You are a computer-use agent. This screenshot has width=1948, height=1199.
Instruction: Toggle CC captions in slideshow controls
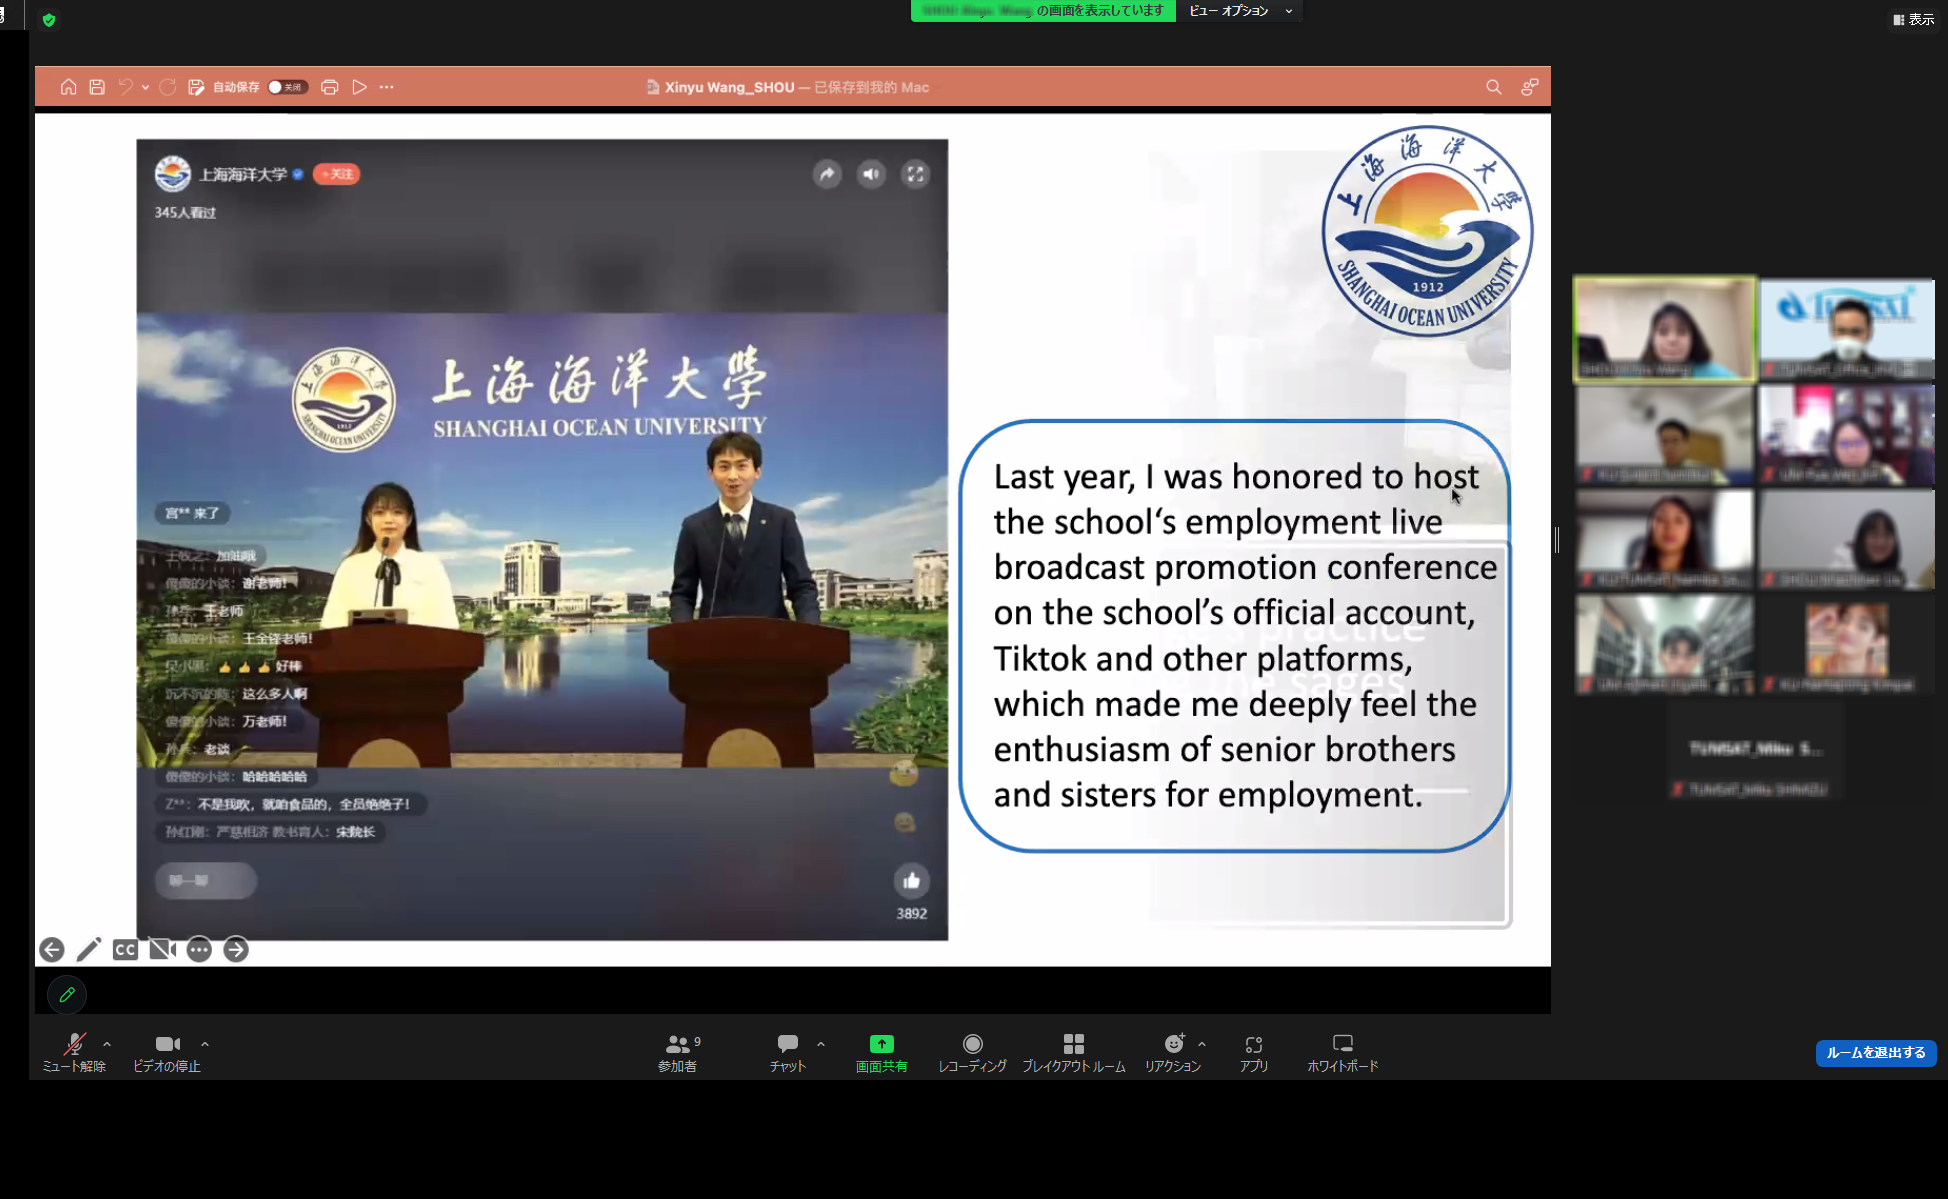tap(125, 949)
